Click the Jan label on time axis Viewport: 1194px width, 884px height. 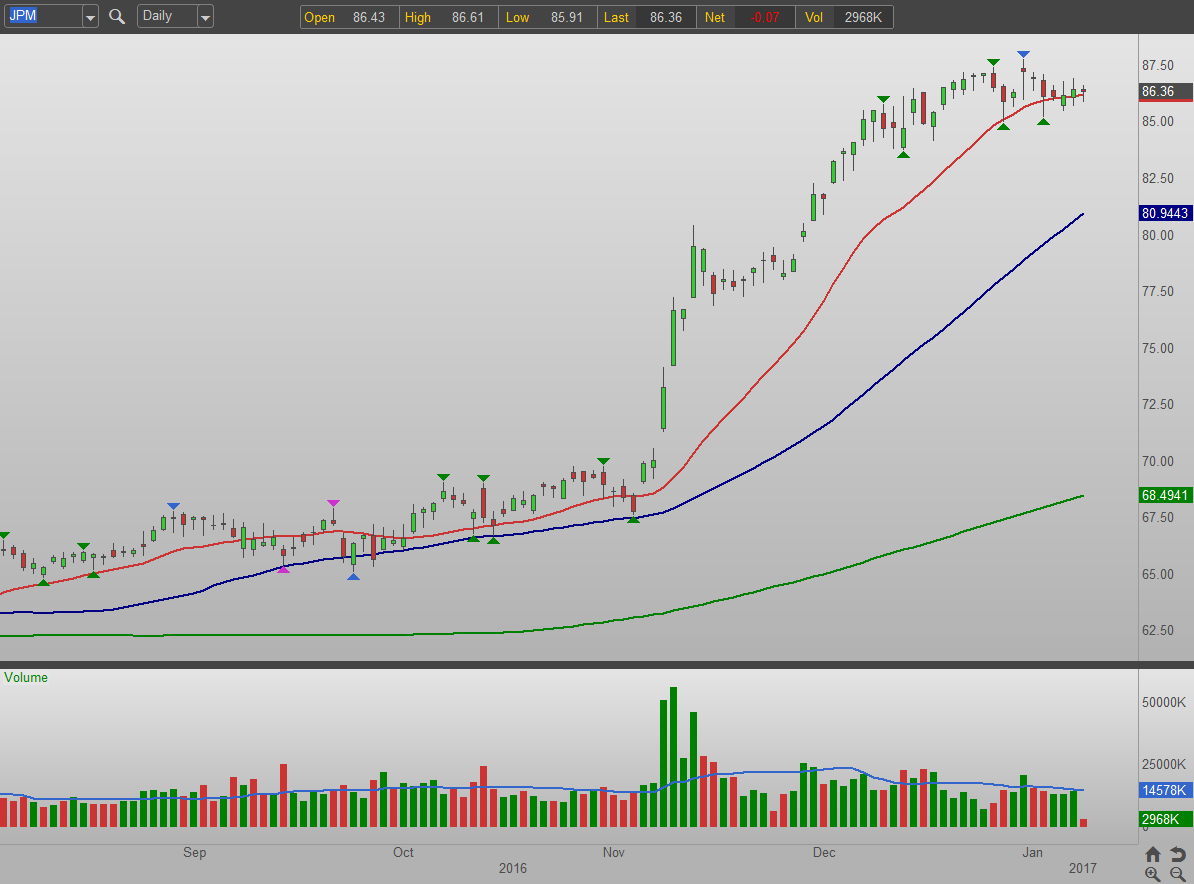pyautogui.click(x=1033, y=852)
